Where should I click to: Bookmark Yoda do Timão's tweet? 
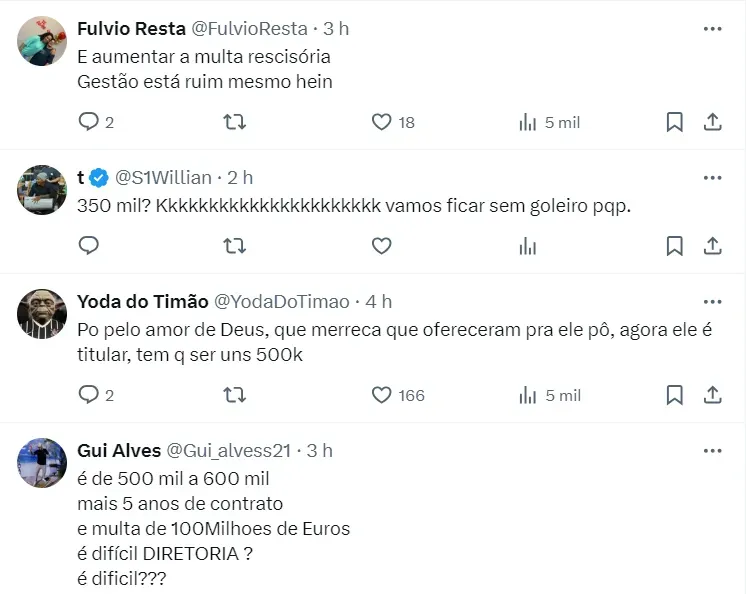pos(675,395)
